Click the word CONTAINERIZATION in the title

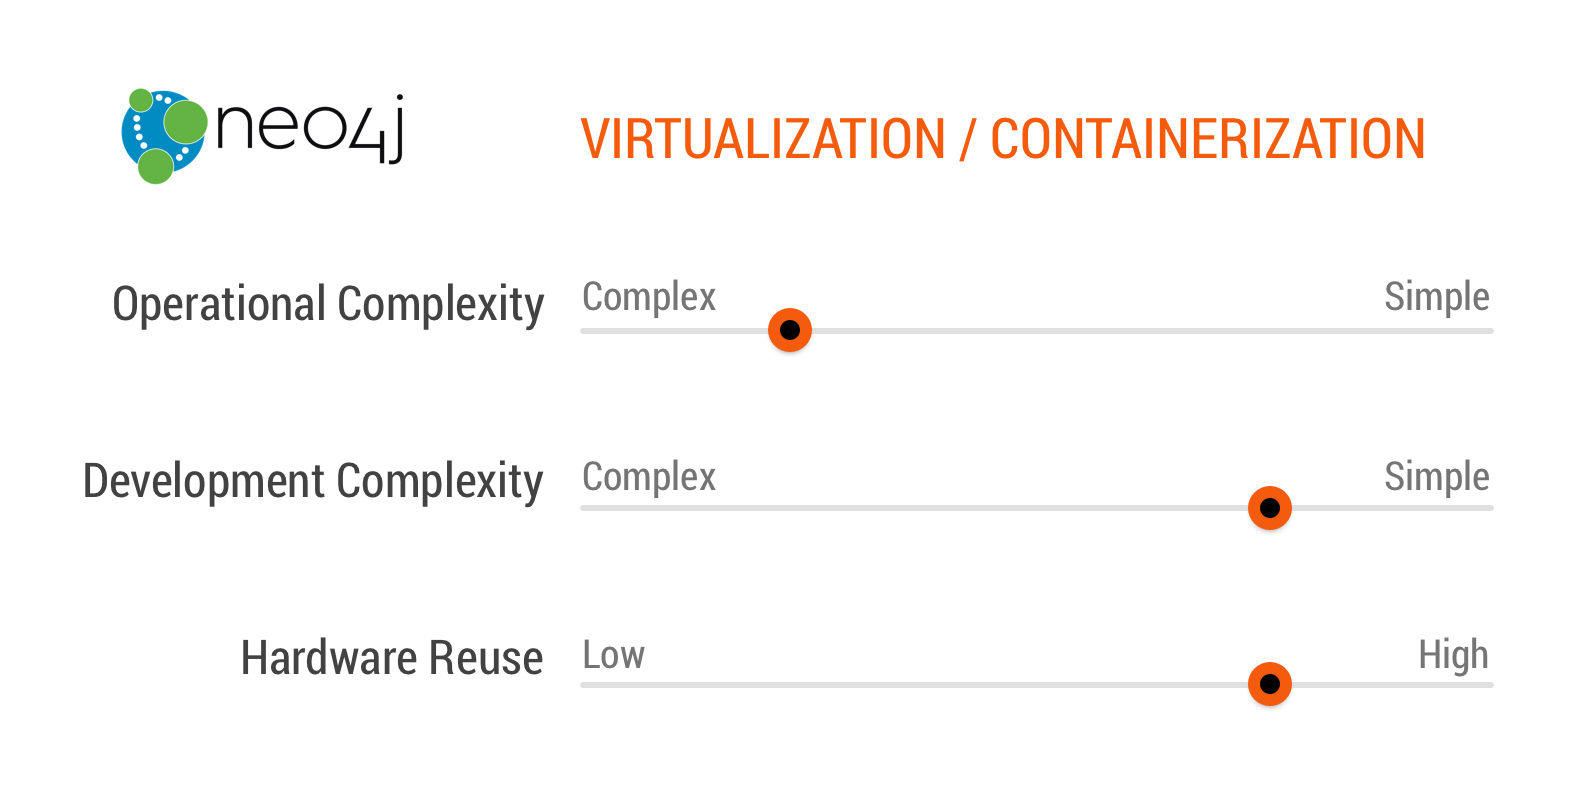coord(1207,139)
